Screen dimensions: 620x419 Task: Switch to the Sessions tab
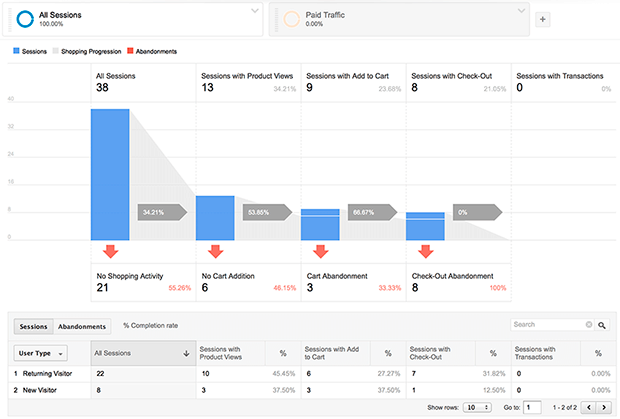pos(32,326)
